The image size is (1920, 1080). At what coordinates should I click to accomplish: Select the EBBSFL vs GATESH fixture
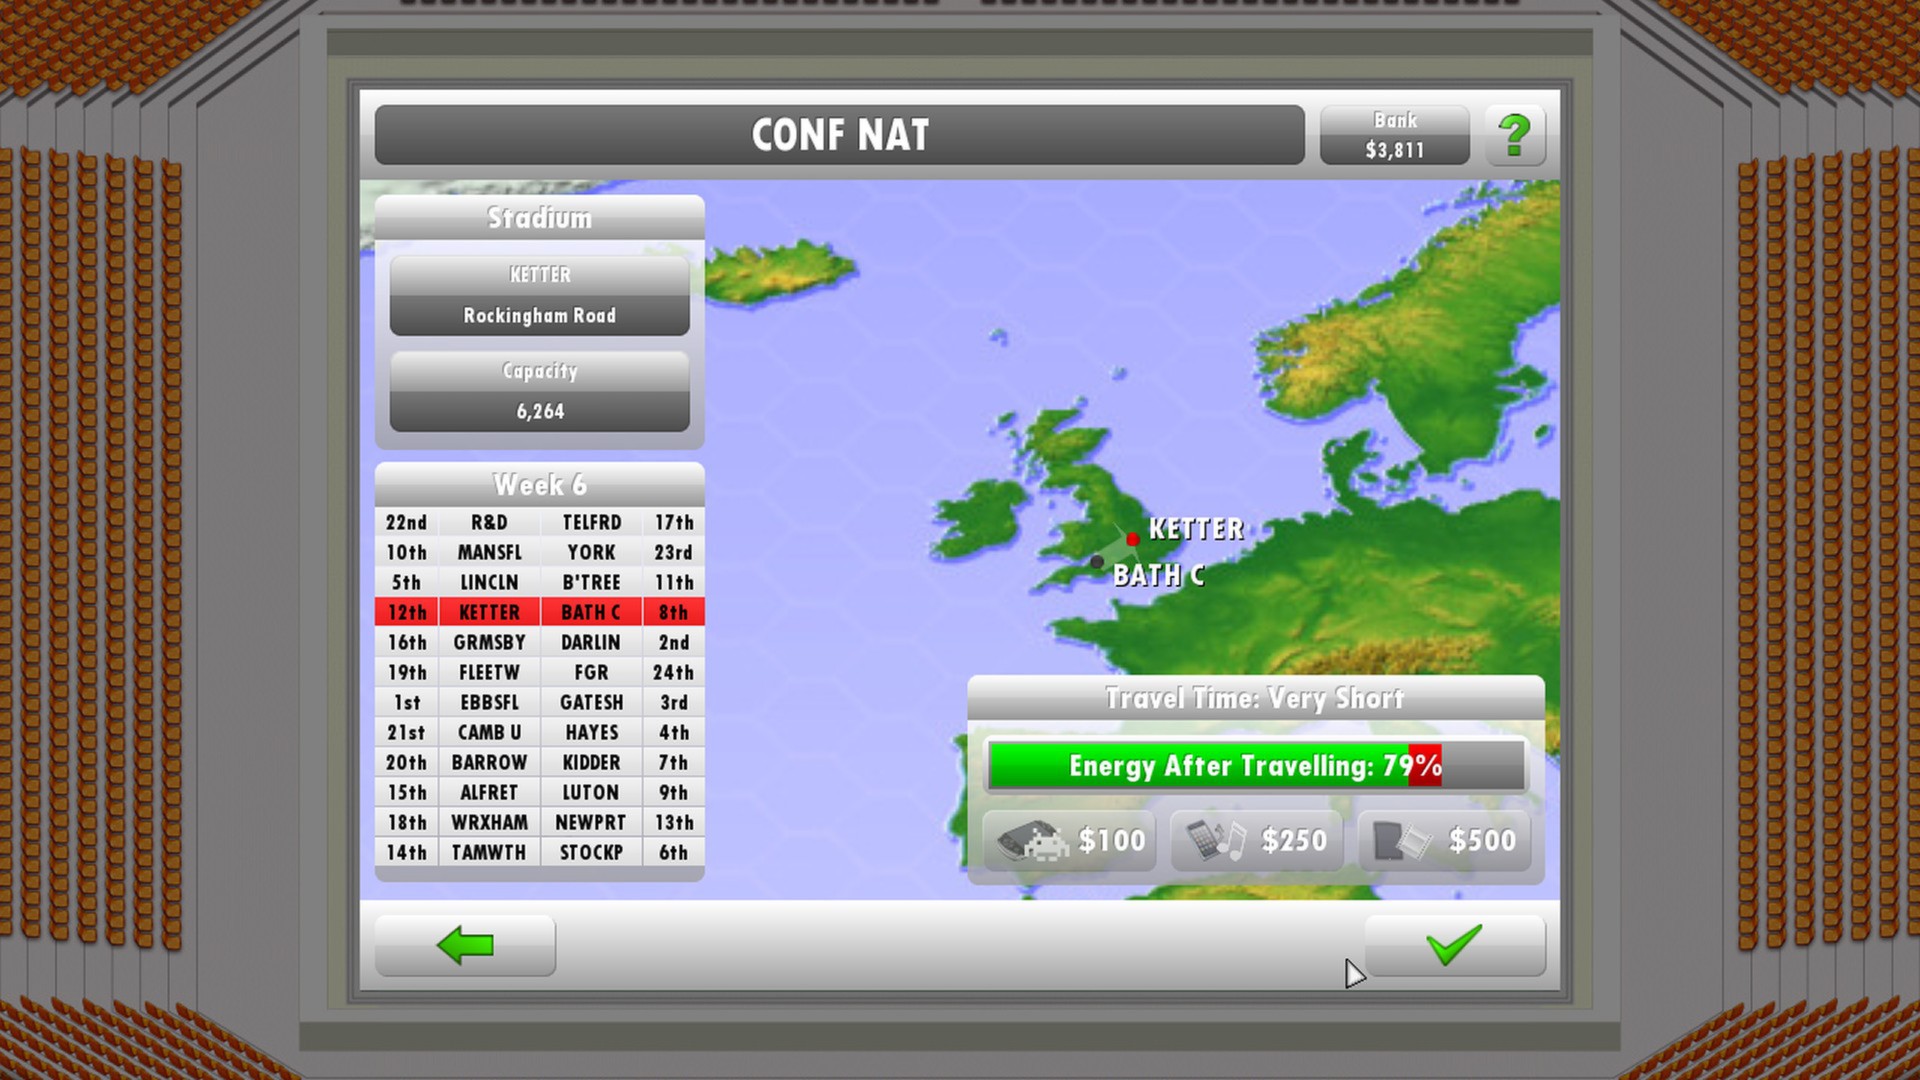[540, 702]
